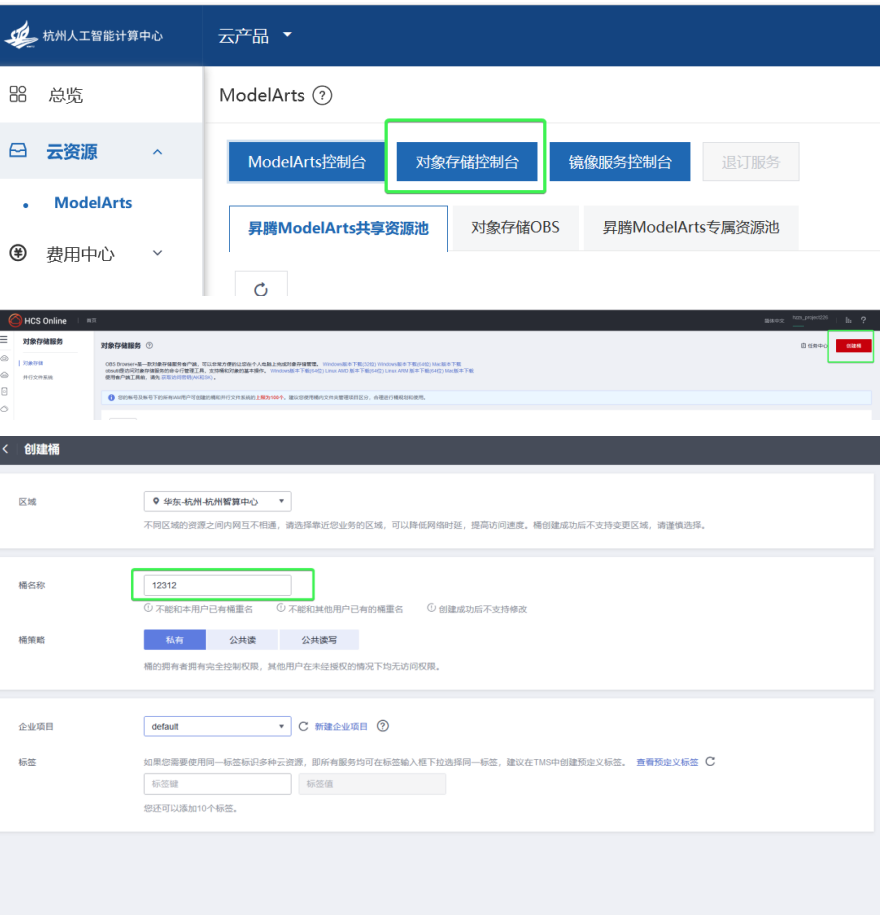Select 公共读 bucket policy

click(242, 640)
